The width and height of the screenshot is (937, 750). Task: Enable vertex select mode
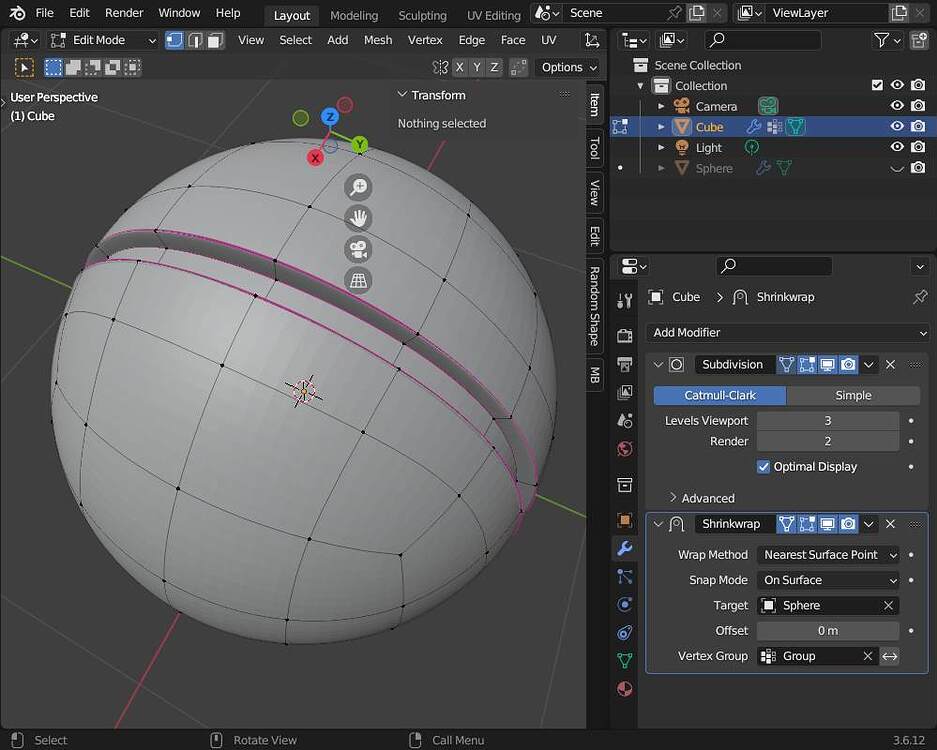click(174, 40)
